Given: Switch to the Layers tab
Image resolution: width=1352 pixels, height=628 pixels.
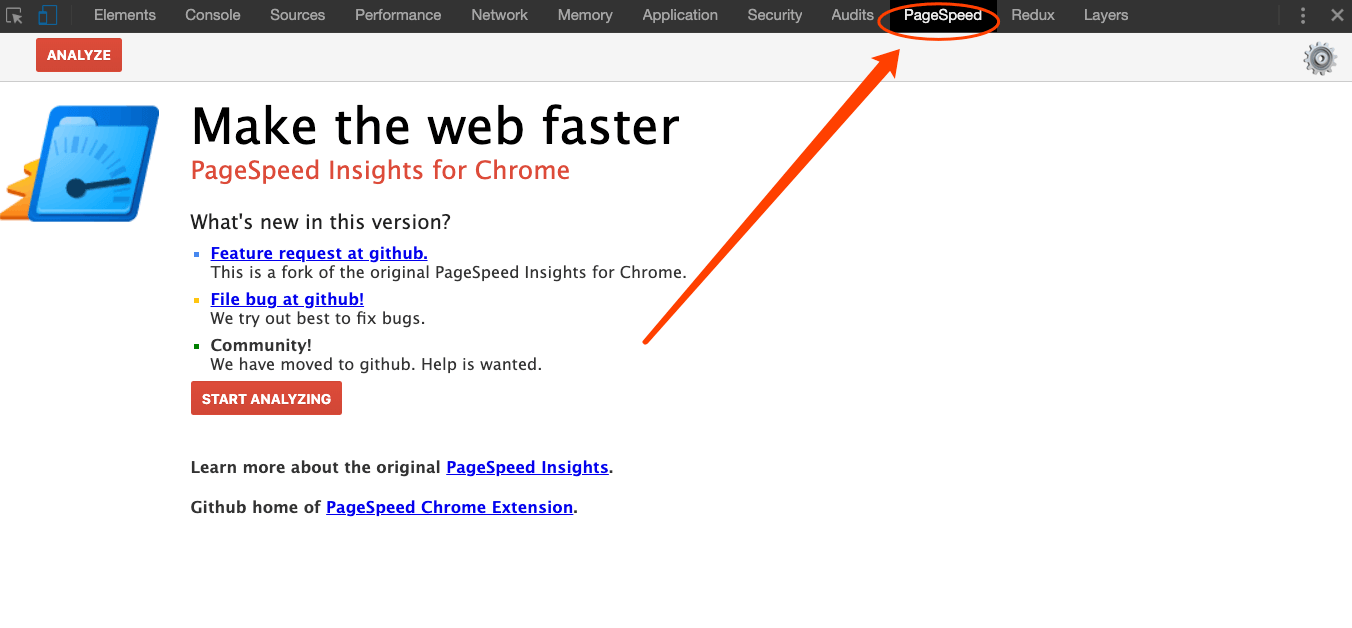Looking at the screenshot, I should [1106, 15].
